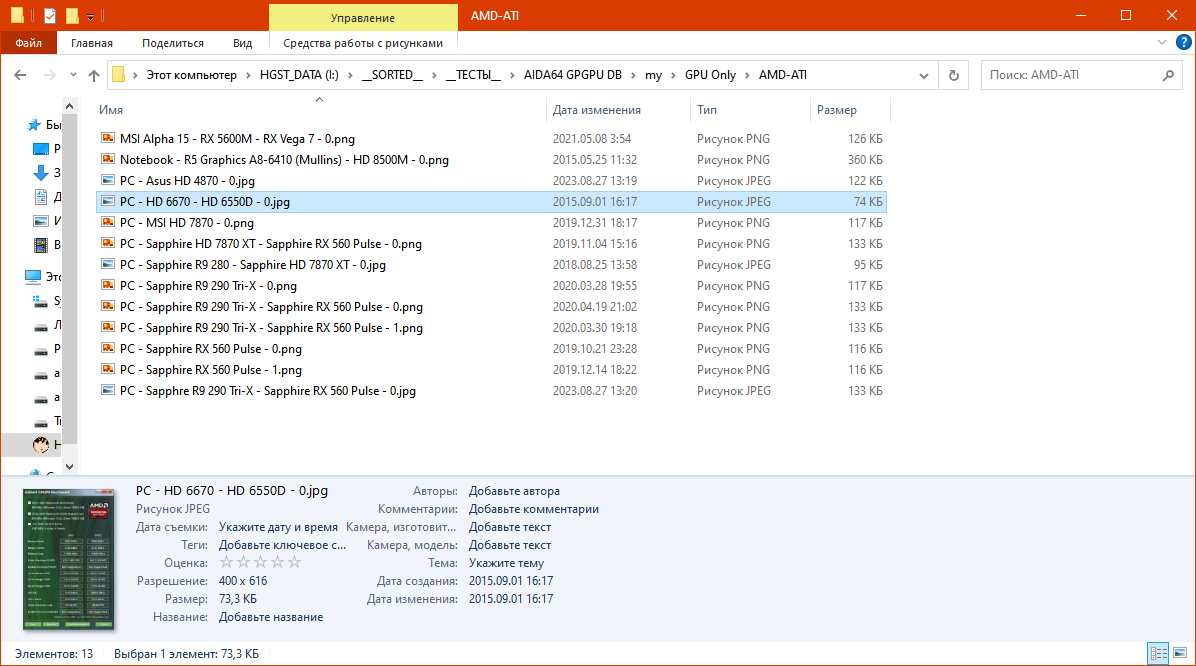1196x666 pixels.
Task: Click Добавьте автора in details pane
Action: click(514, 491)
